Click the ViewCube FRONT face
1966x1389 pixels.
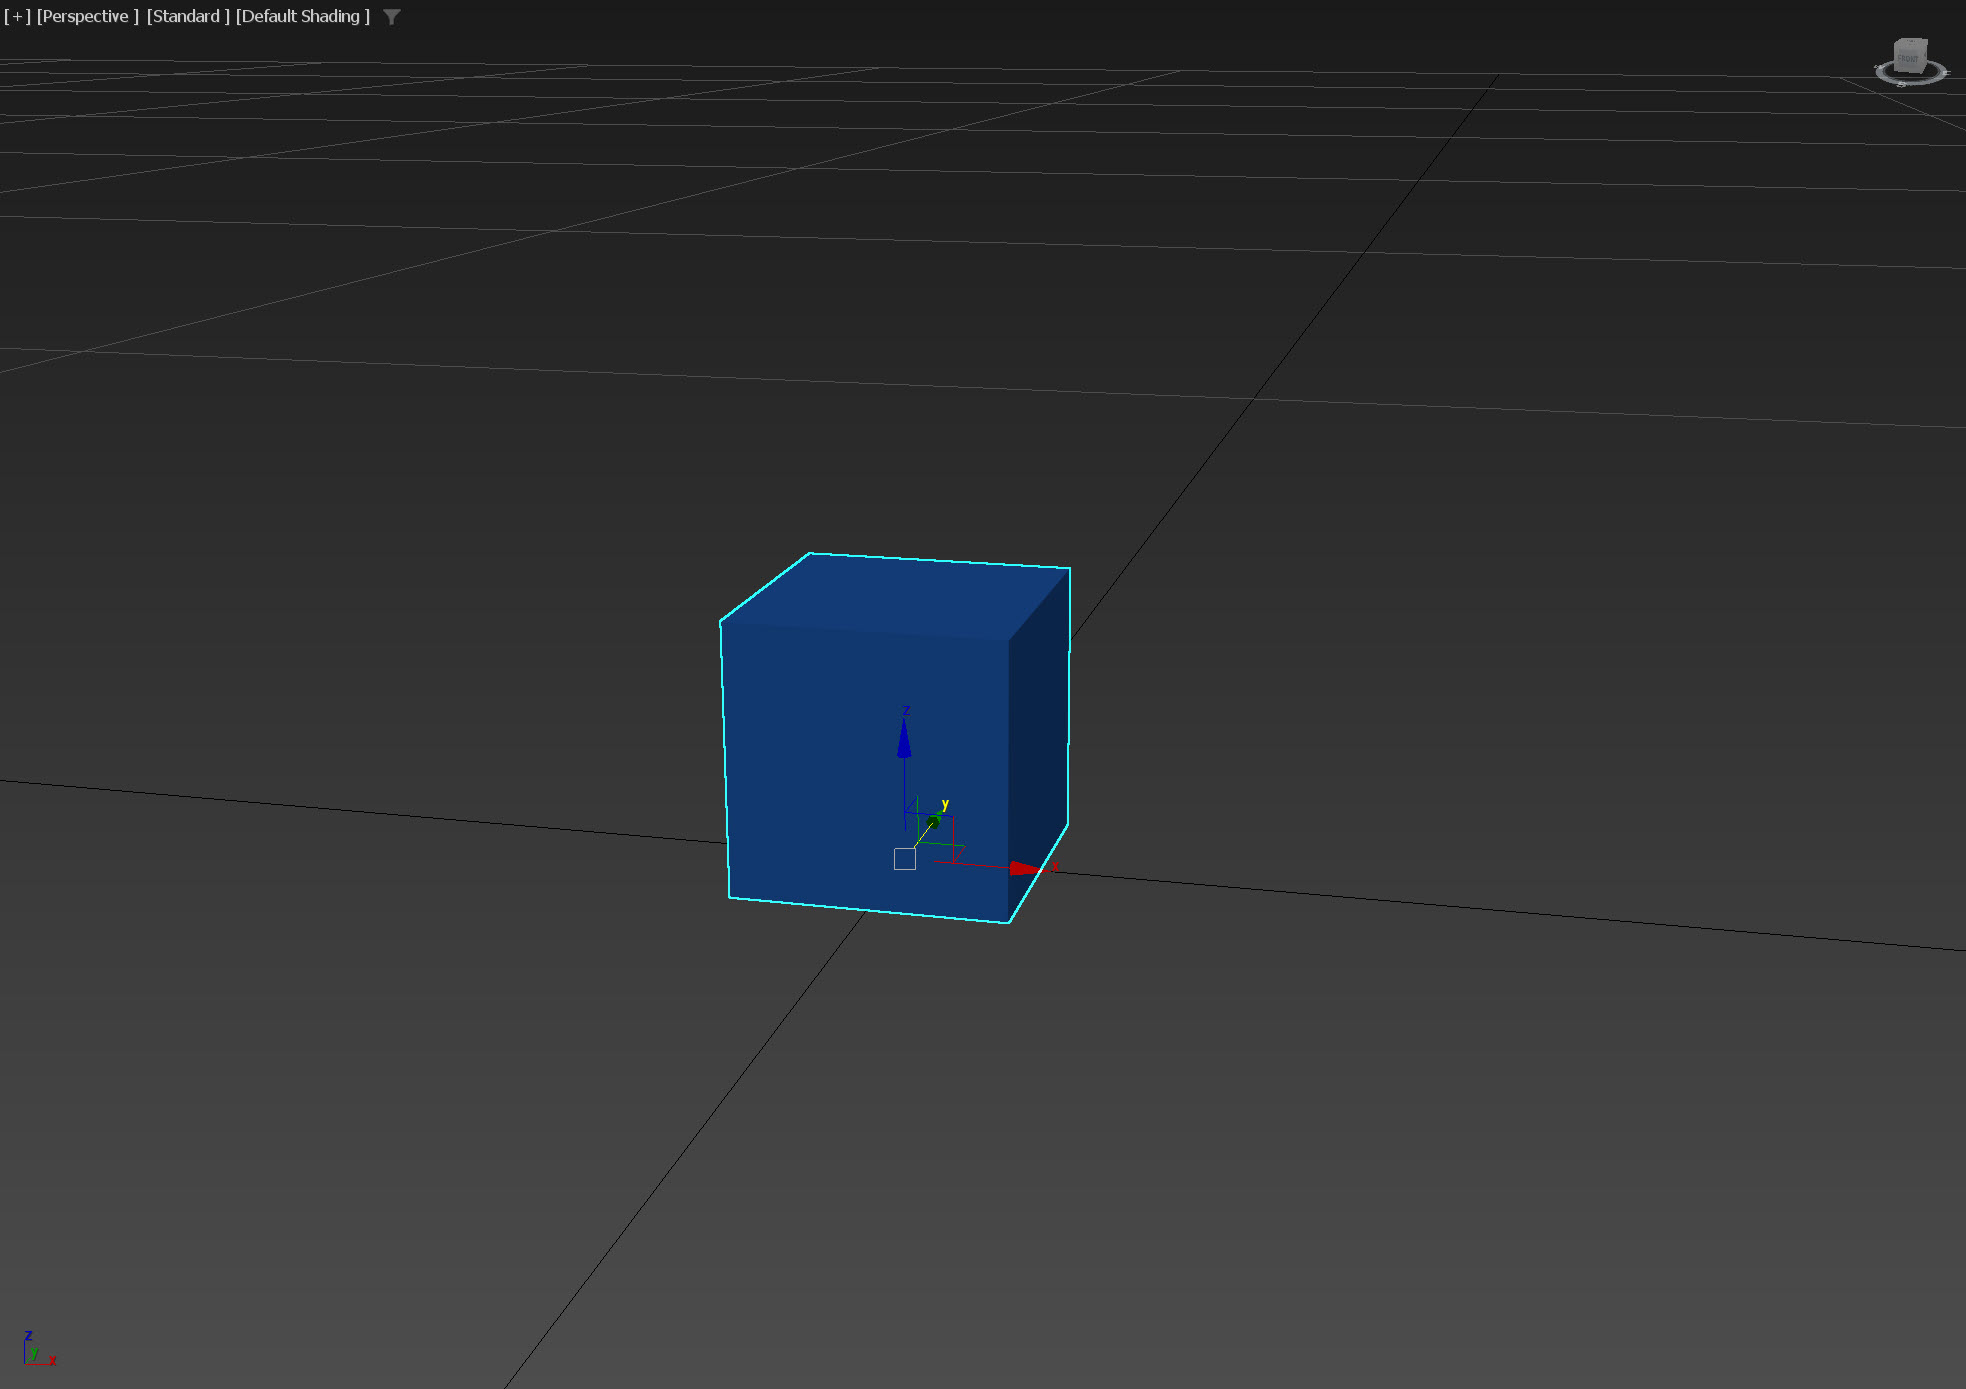pyautogui.click(x=1908, y=59)
